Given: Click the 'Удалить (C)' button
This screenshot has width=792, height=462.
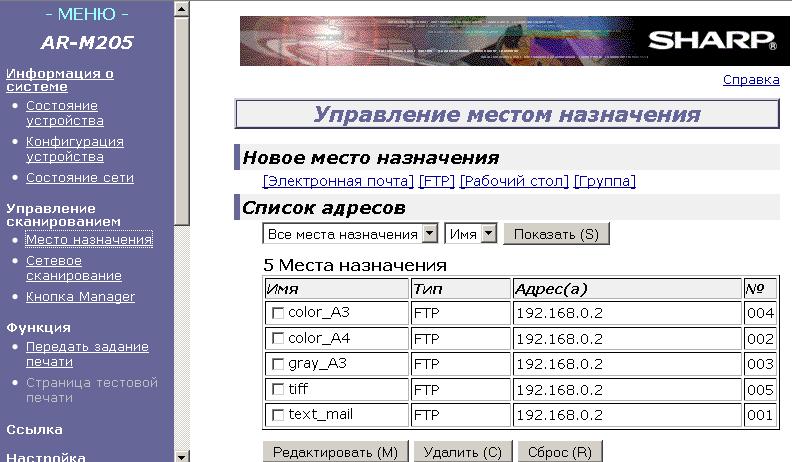Looking at the screenshot, I should pos(463,452).
